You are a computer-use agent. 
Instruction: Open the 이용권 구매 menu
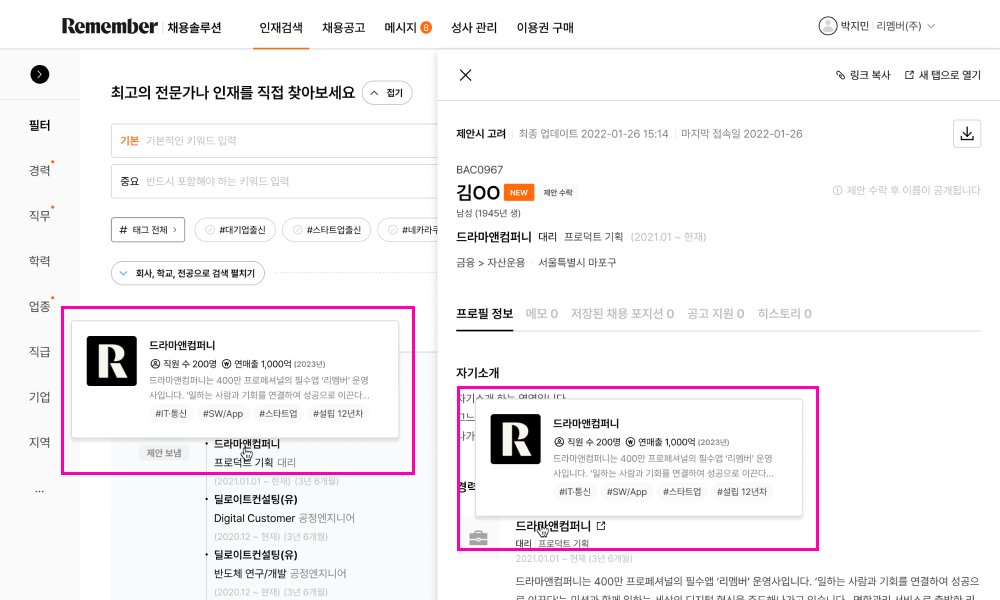click(545, 27)
